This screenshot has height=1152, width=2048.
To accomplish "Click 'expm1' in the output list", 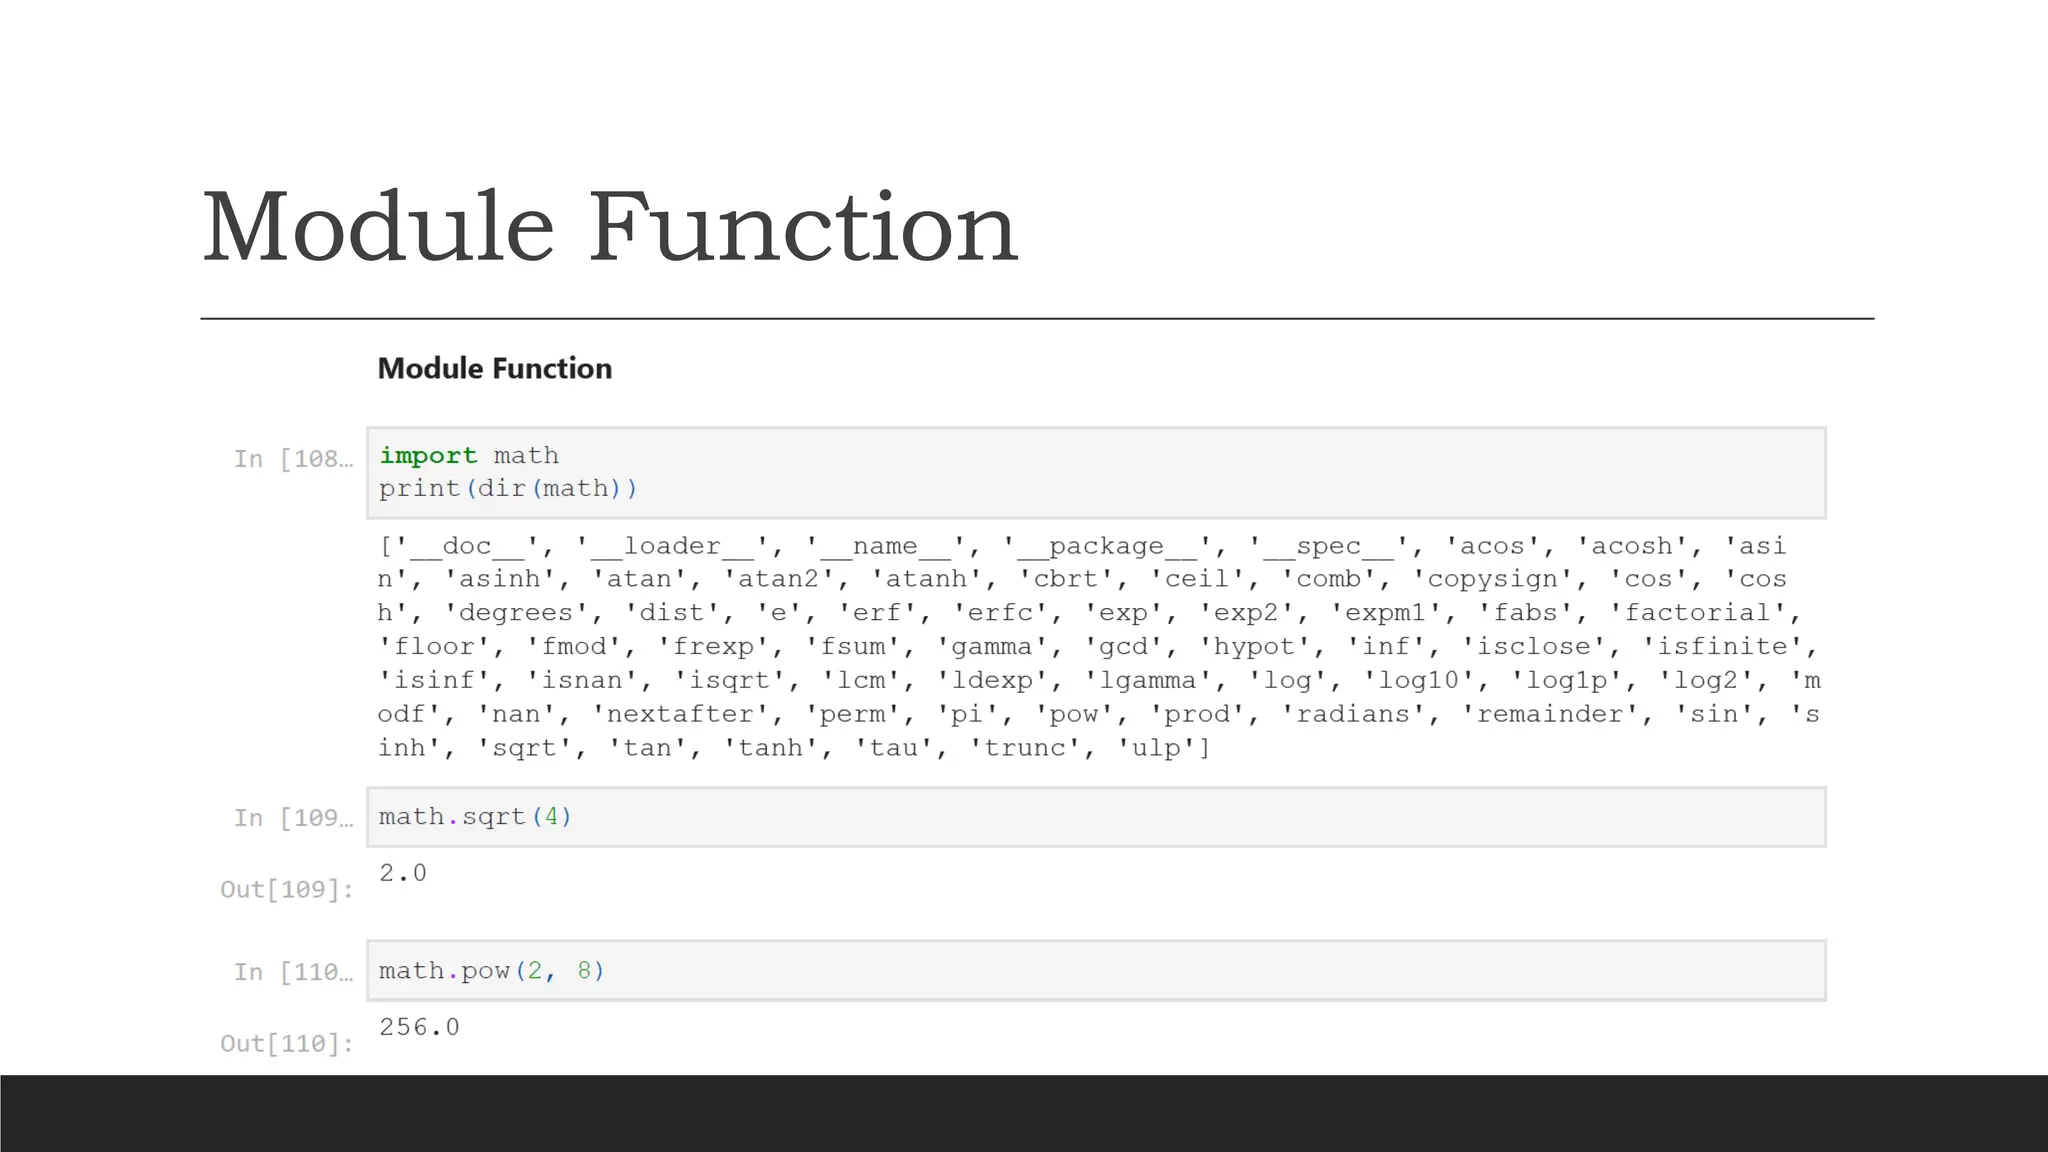I will (1386, 613).
